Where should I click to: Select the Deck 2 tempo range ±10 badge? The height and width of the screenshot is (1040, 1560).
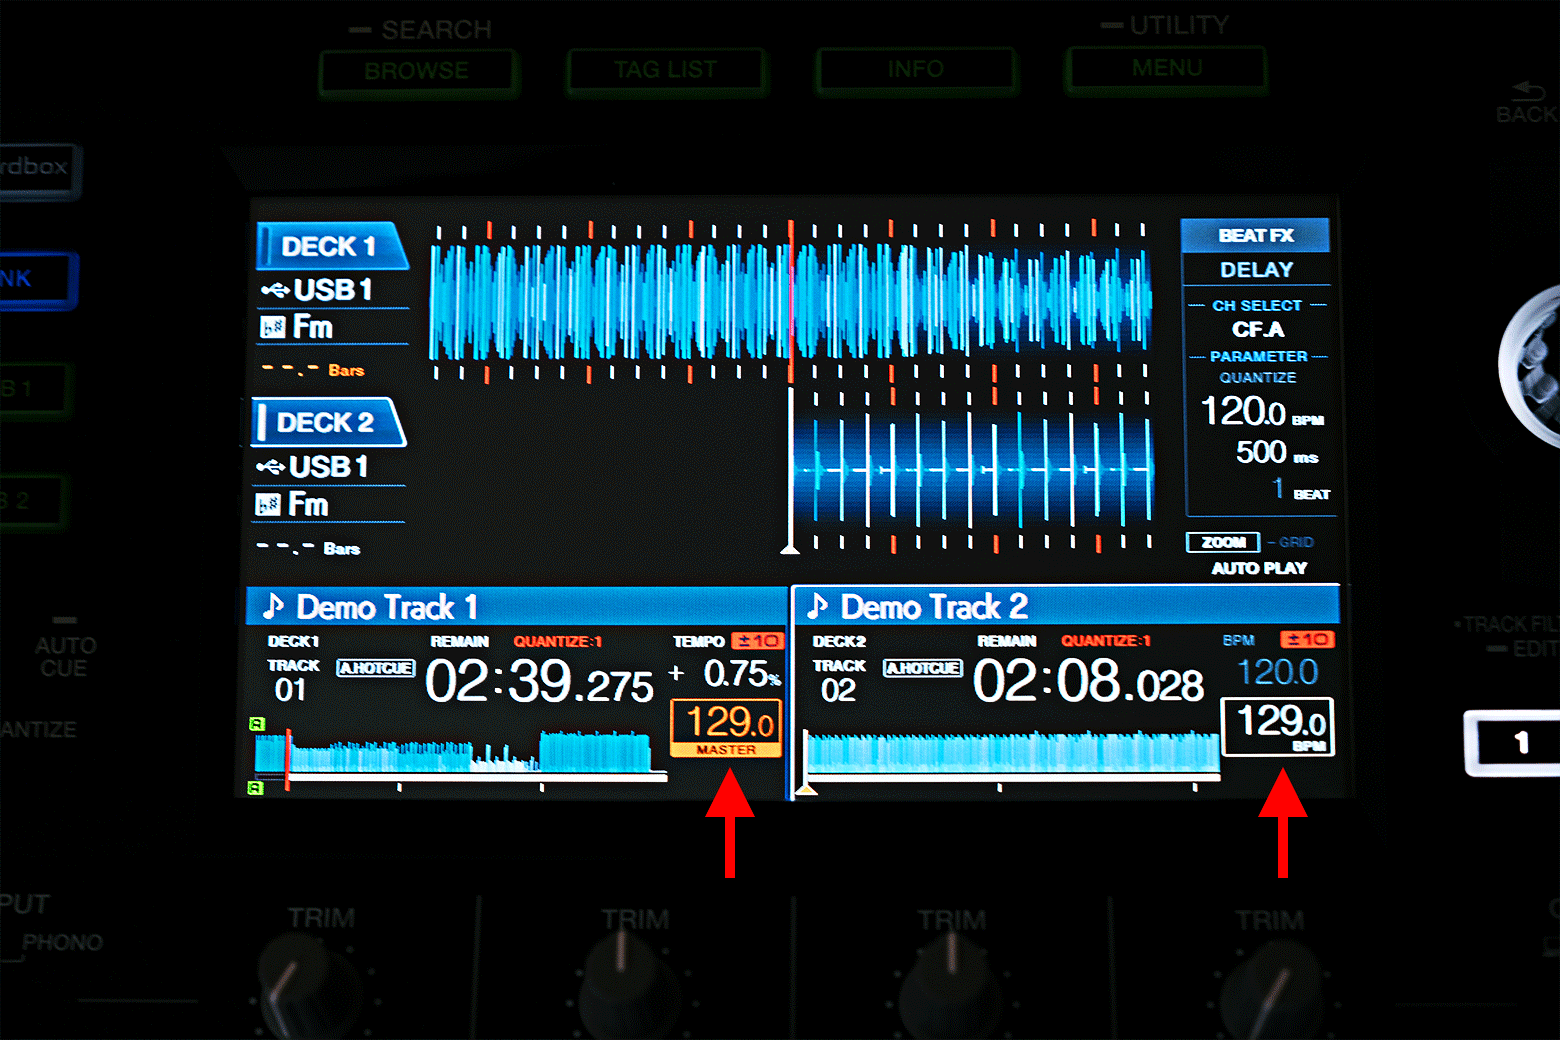[1307, 640]
